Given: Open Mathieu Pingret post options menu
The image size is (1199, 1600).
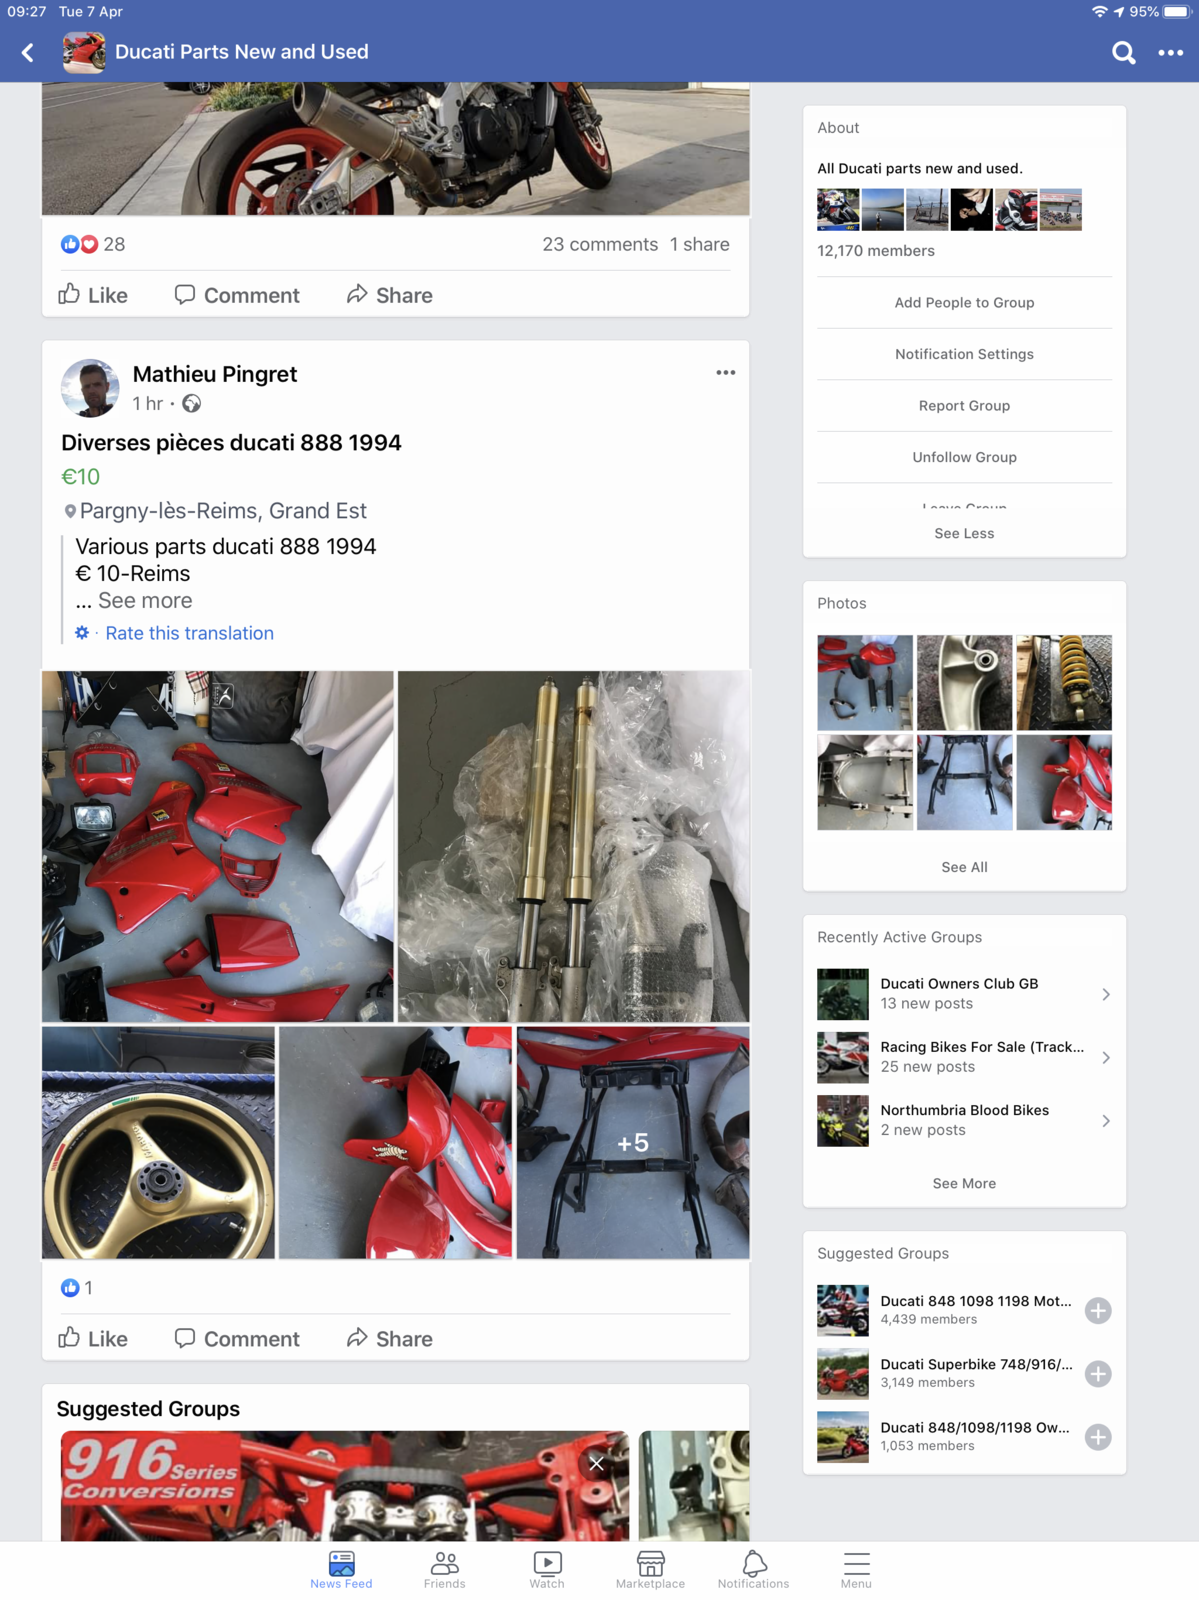Looking at the screenshot, I should [x=725, y=373].
